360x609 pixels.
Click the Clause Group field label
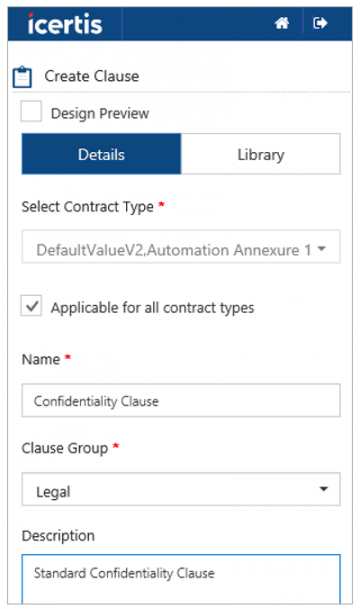pos(64,448)
